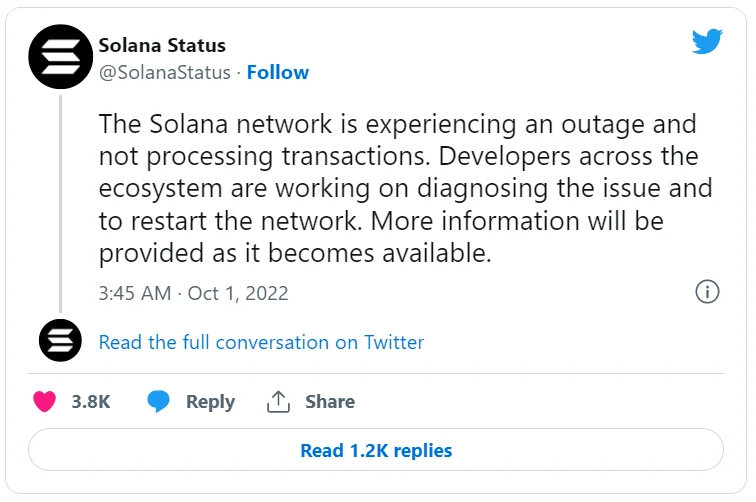Click the Share text label
Screen dimensions: 756x502
coord(330,402)
